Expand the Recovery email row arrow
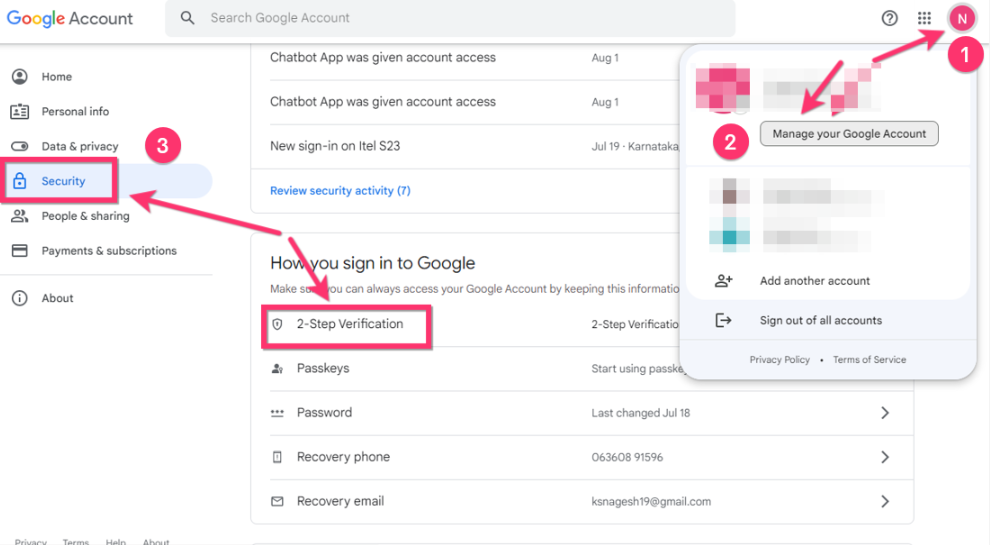 [x=884, y=501]
